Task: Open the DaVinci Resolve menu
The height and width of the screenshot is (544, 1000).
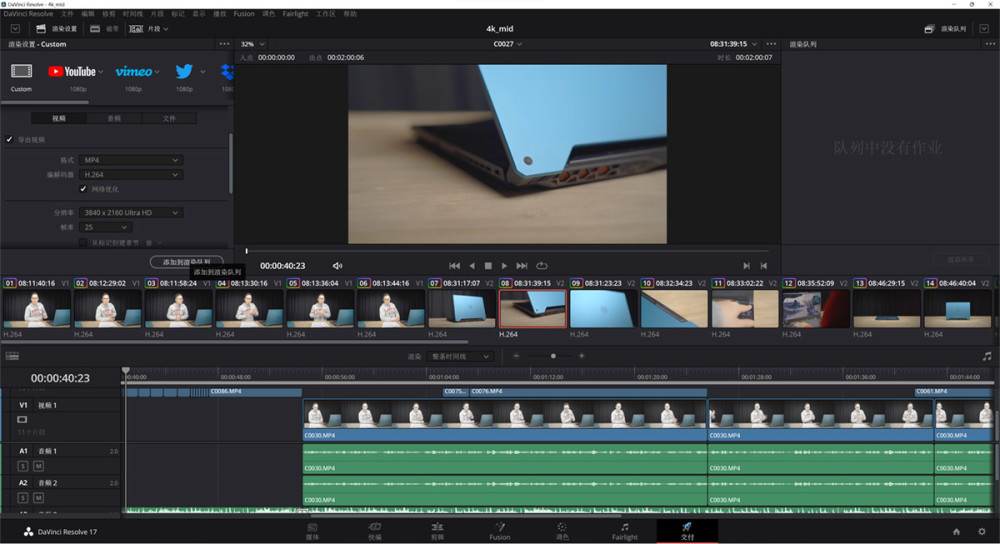Action: click(x=29, y=13)
